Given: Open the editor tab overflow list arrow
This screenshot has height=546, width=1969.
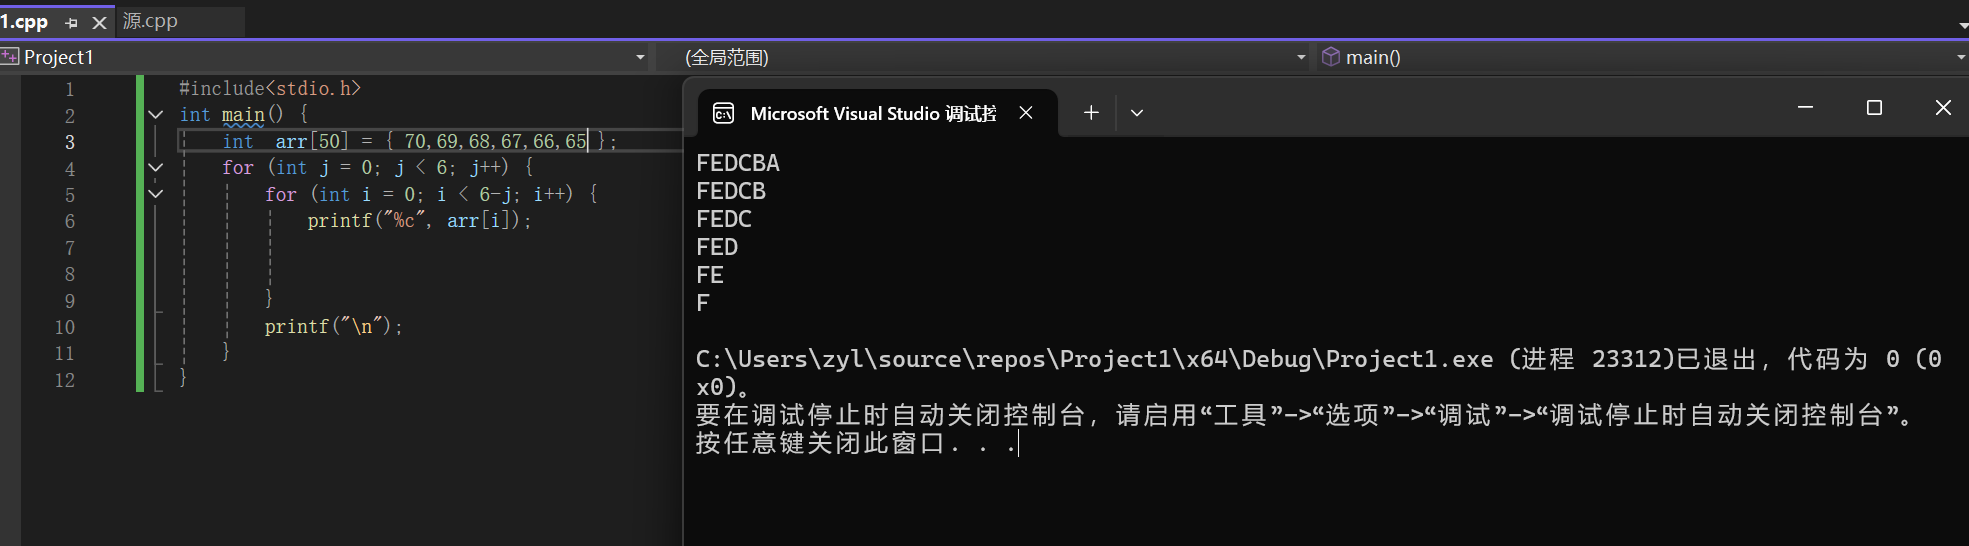Looking at the screenshot, I should pos(1962,24).
